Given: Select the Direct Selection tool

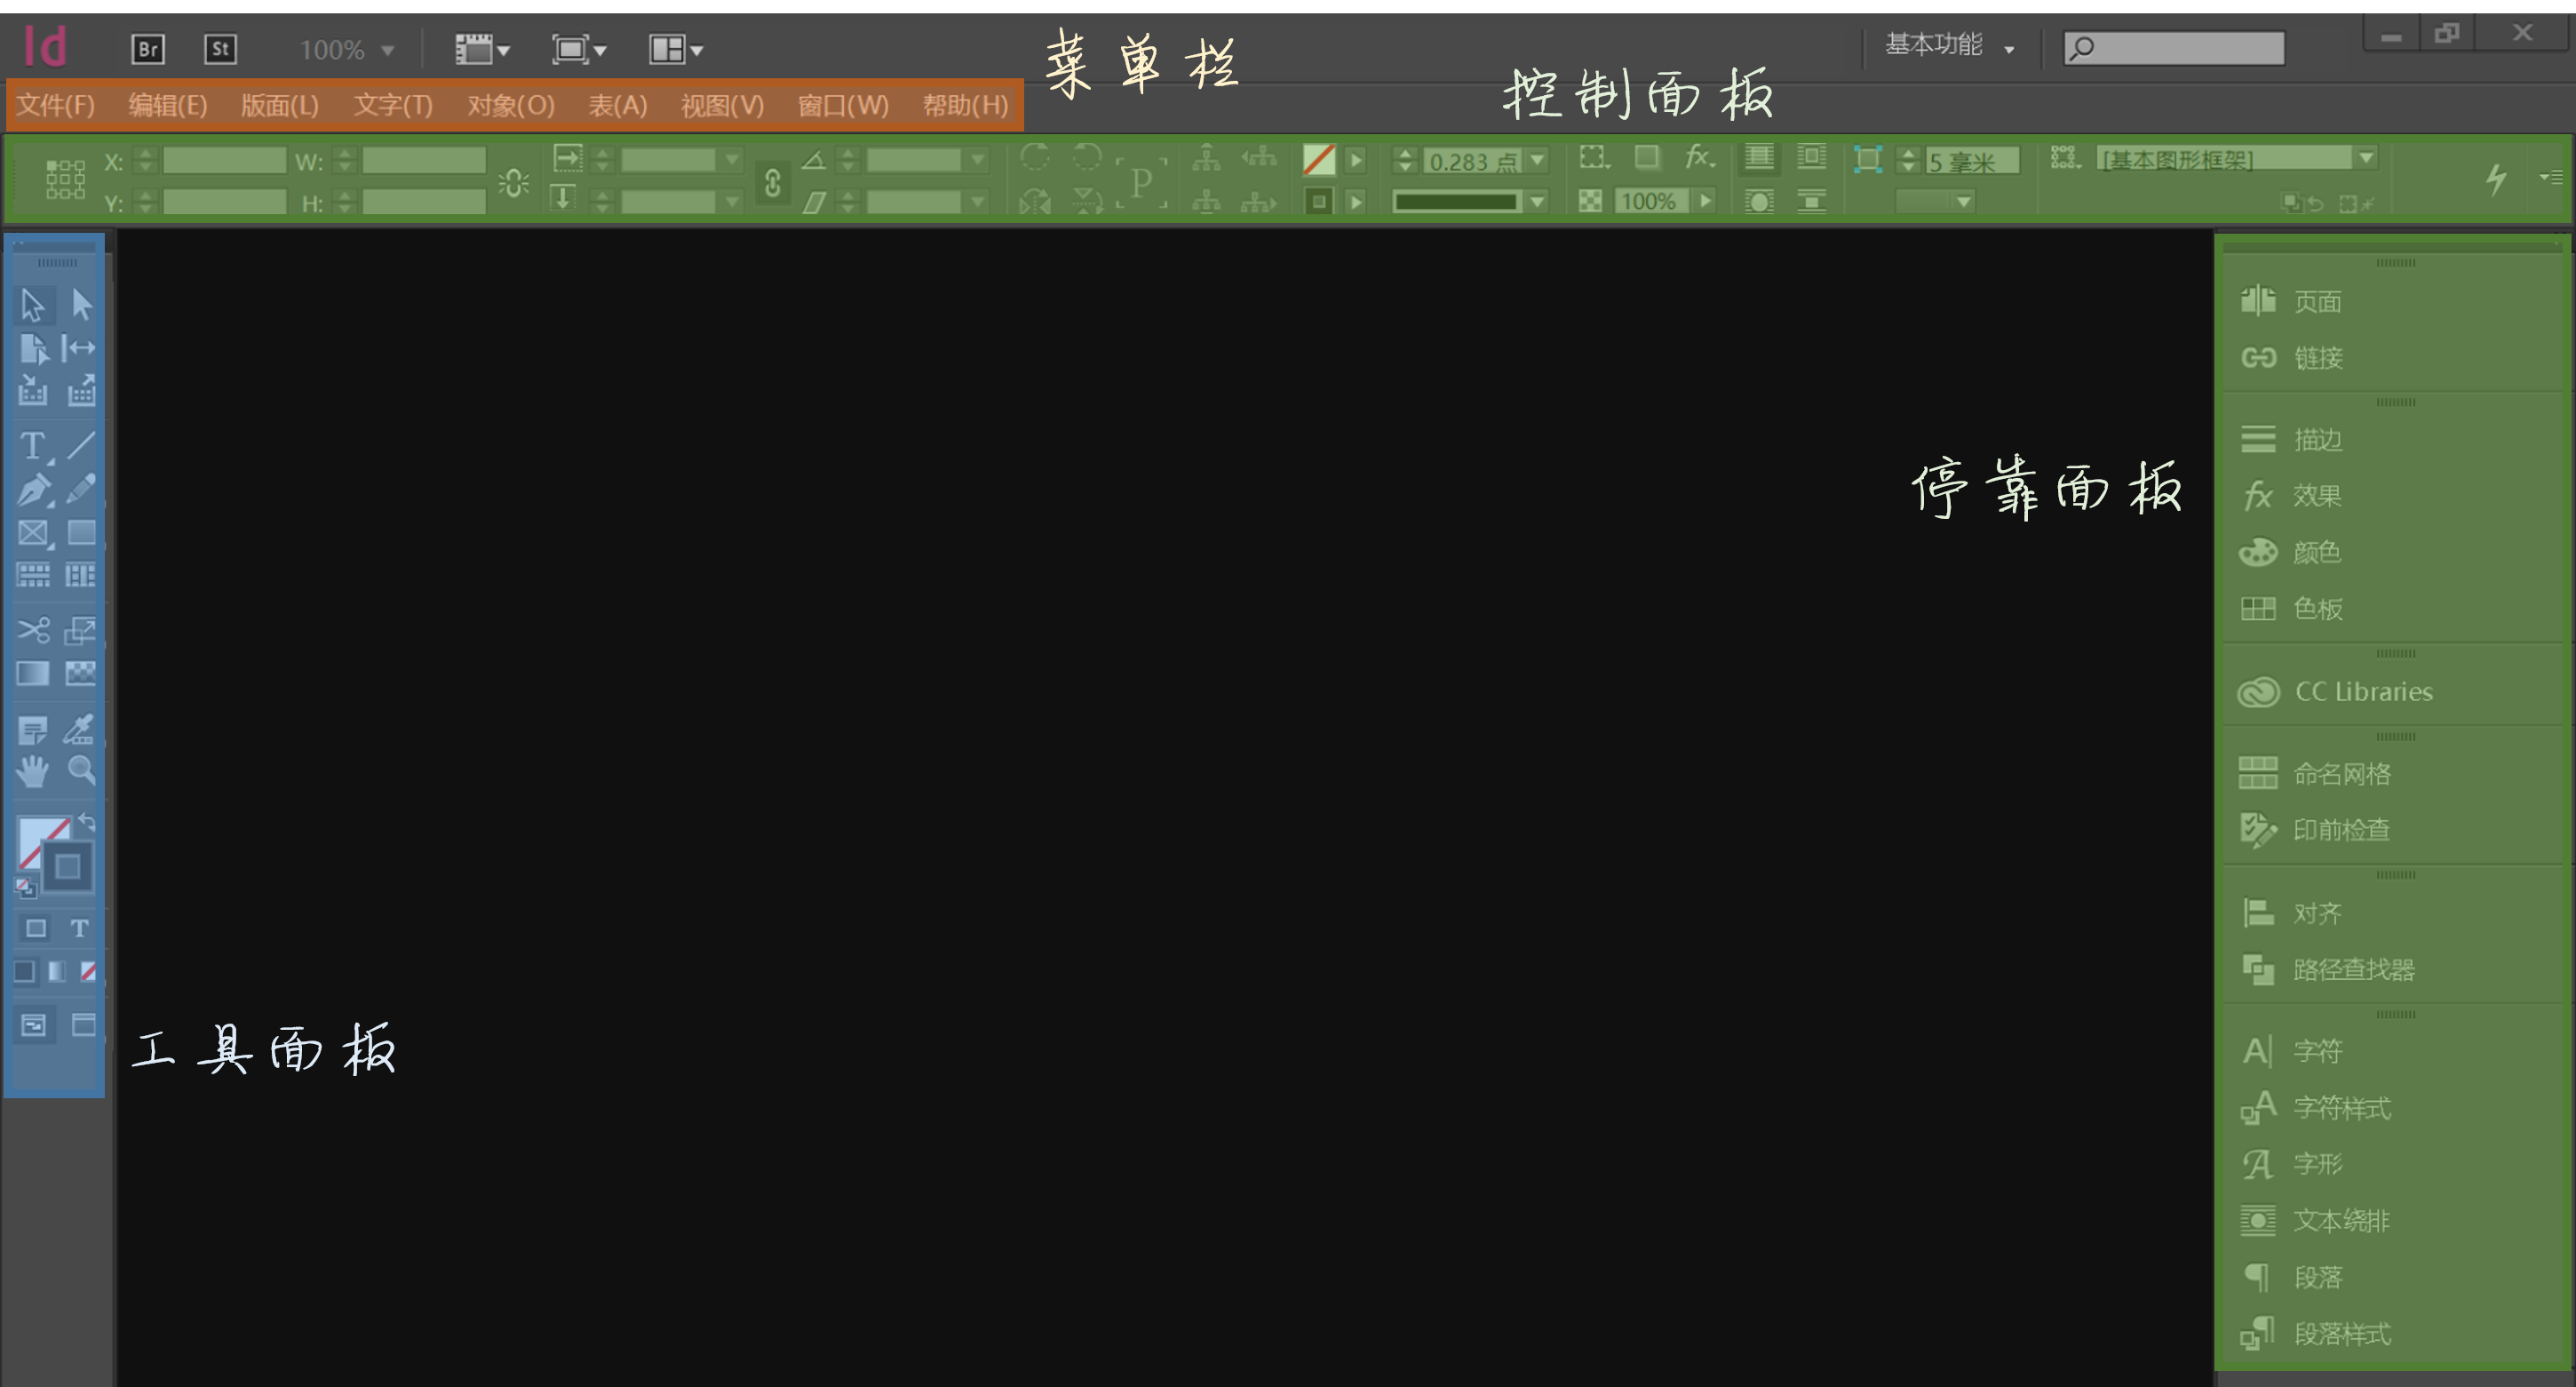Looking at the screenshot, I should [81, 304].
